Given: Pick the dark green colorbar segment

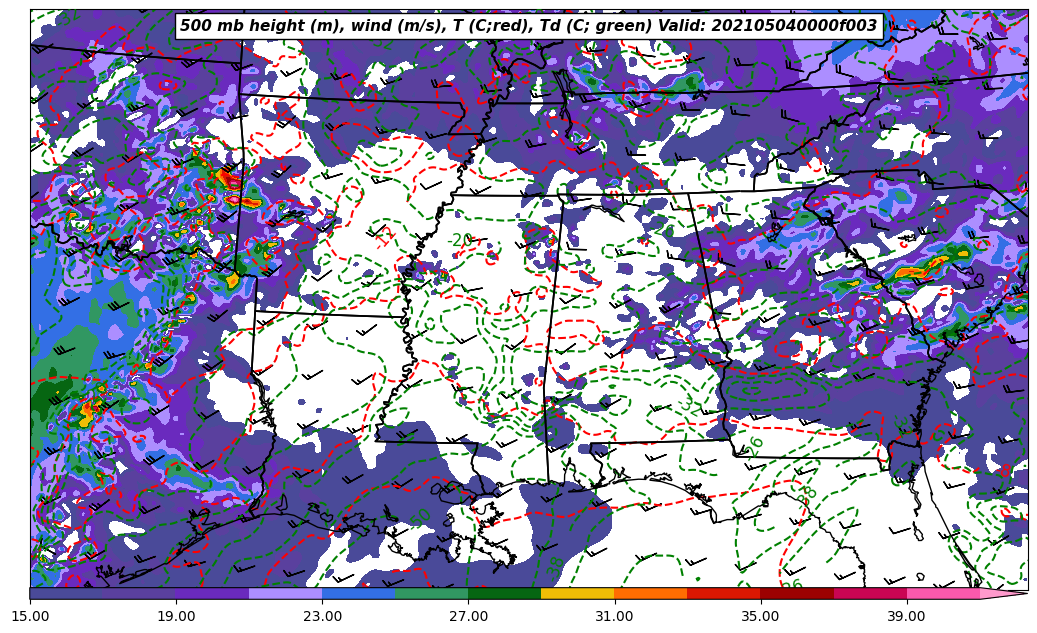Looking at the screenshot, I should [x=504, y=594].
